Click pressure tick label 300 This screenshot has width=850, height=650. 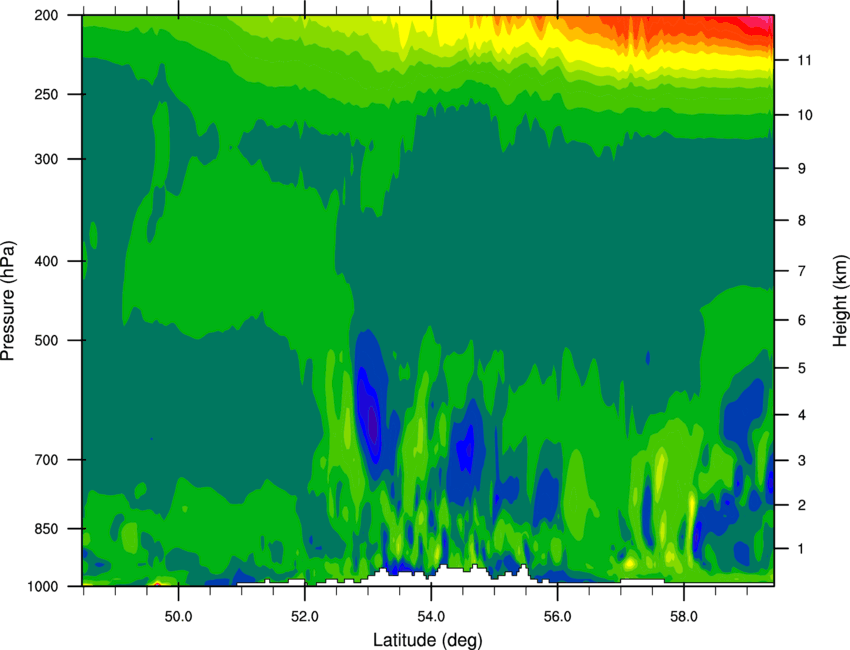47,159
